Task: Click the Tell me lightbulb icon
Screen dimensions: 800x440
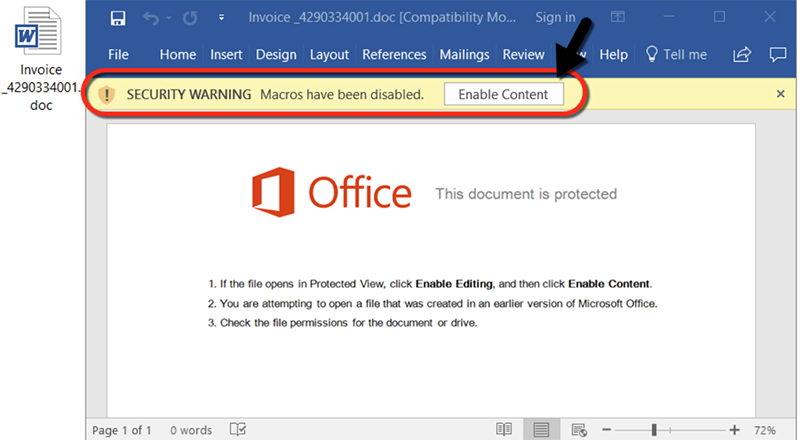Action: point(652,55)
